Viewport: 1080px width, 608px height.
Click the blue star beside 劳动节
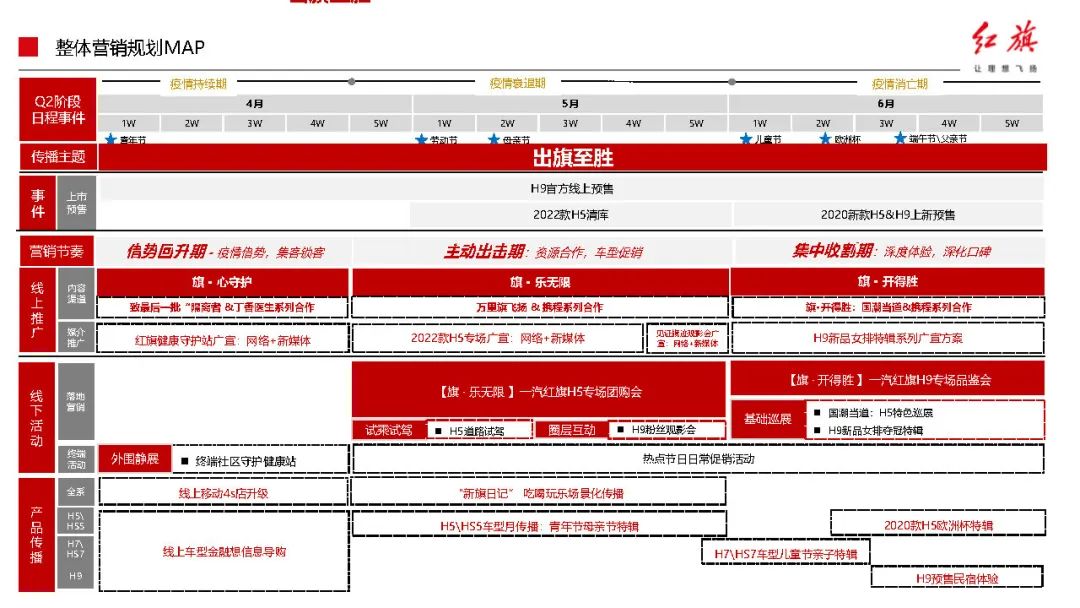point(422,139)
